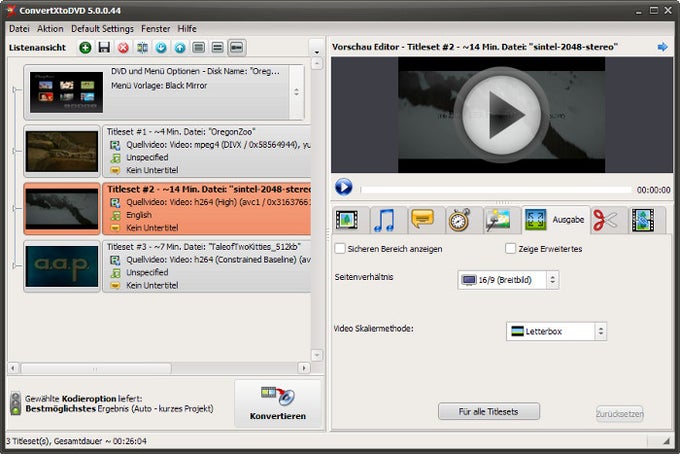The image size is (680, 454).
Task: Expand Titleset #2 tree node
Action: point(15,209)
